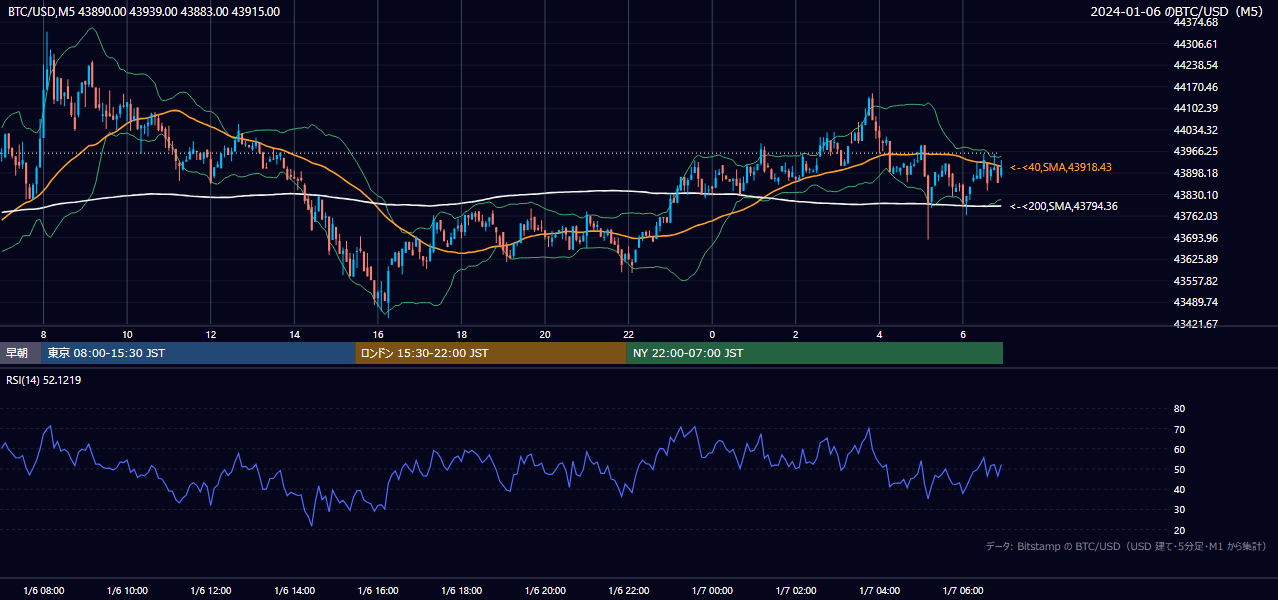Click the hour 16 tick under the price chart
This screenshot has height=600, width=1278.
(378, 334)
